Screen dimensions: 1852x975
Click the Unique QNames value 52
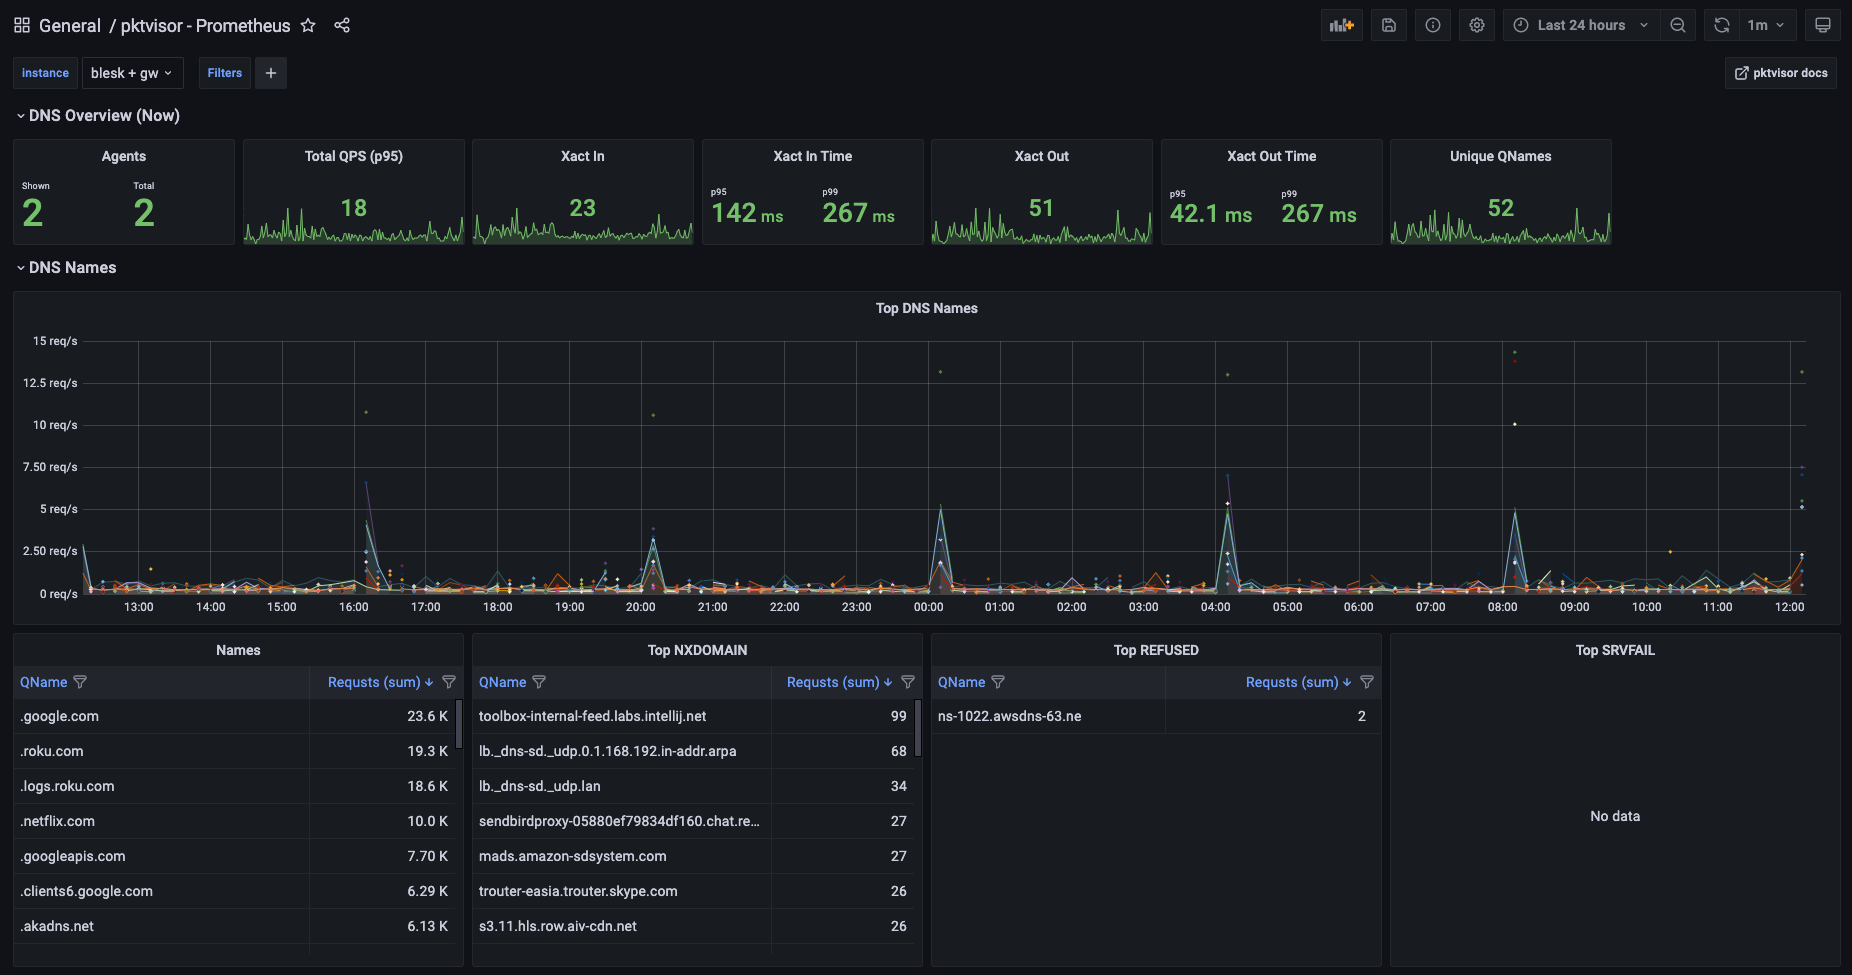click(x=1501, y=208)
